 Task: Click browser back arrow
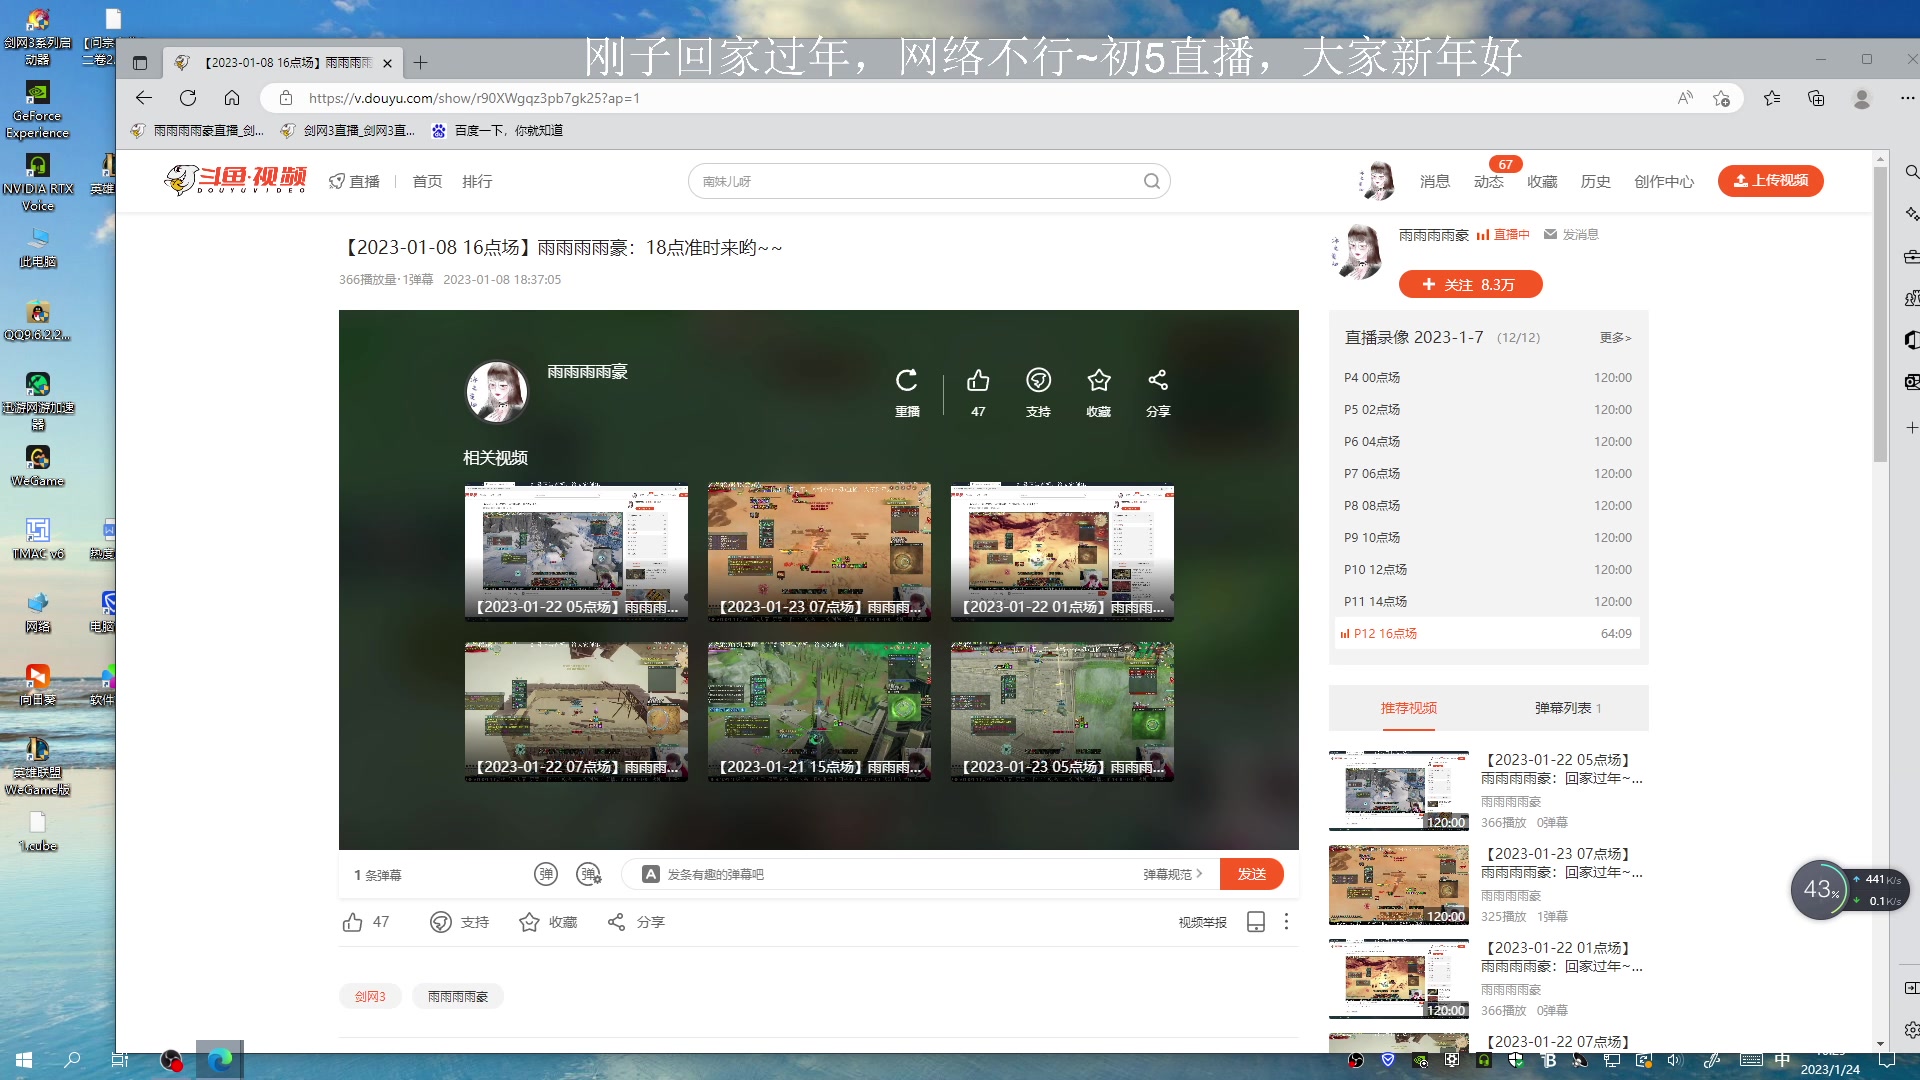(143, 98)
